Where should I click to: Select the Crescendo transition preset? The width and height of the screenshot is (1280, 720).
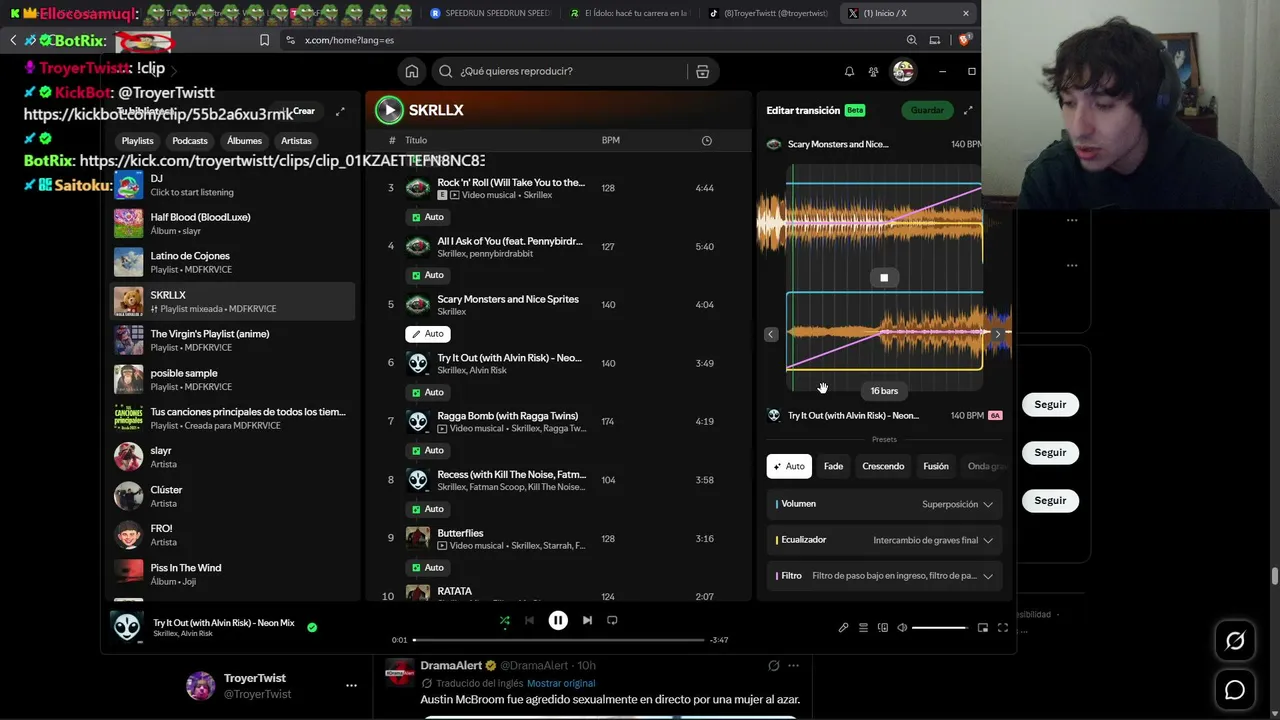pyautogui.click(x=883, y=466)
